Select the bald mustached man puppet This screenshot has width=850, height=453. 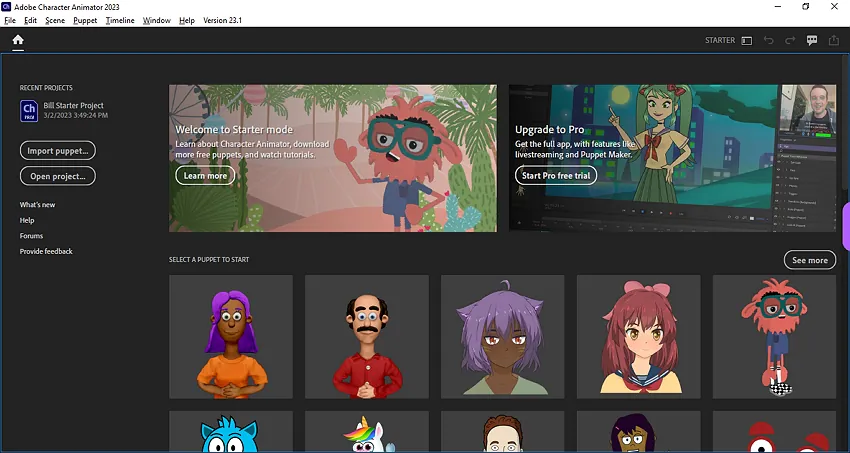(367, 336)
